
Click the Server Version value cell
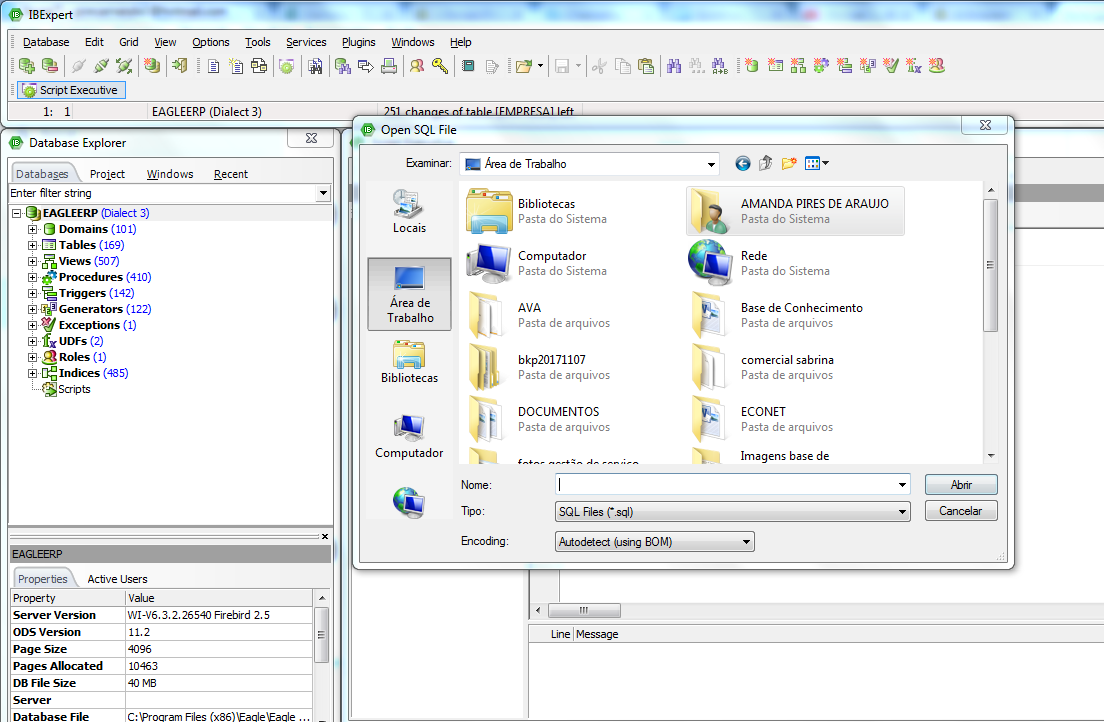(x=219, y=615)
